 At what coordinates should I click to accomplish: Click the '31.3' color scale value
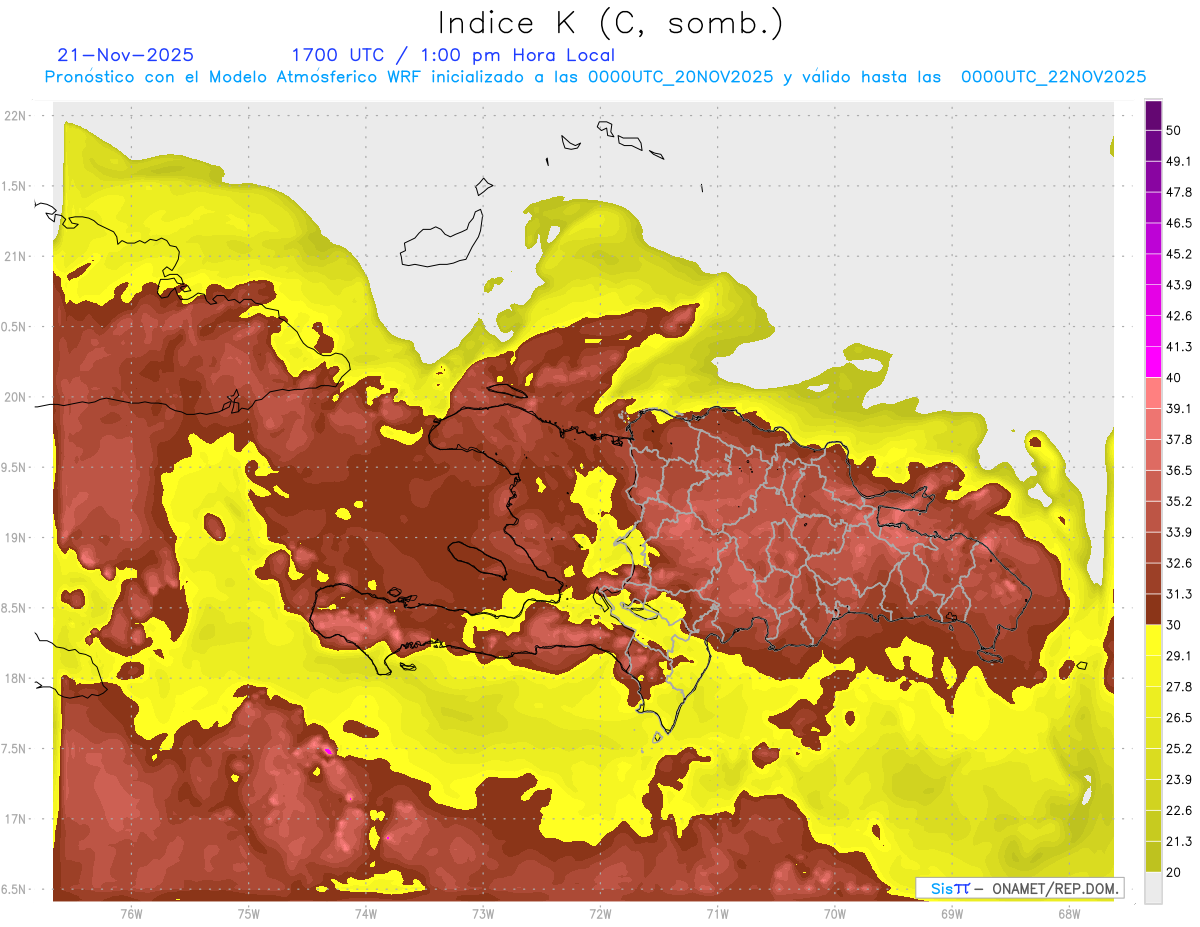coord(1179,594)
